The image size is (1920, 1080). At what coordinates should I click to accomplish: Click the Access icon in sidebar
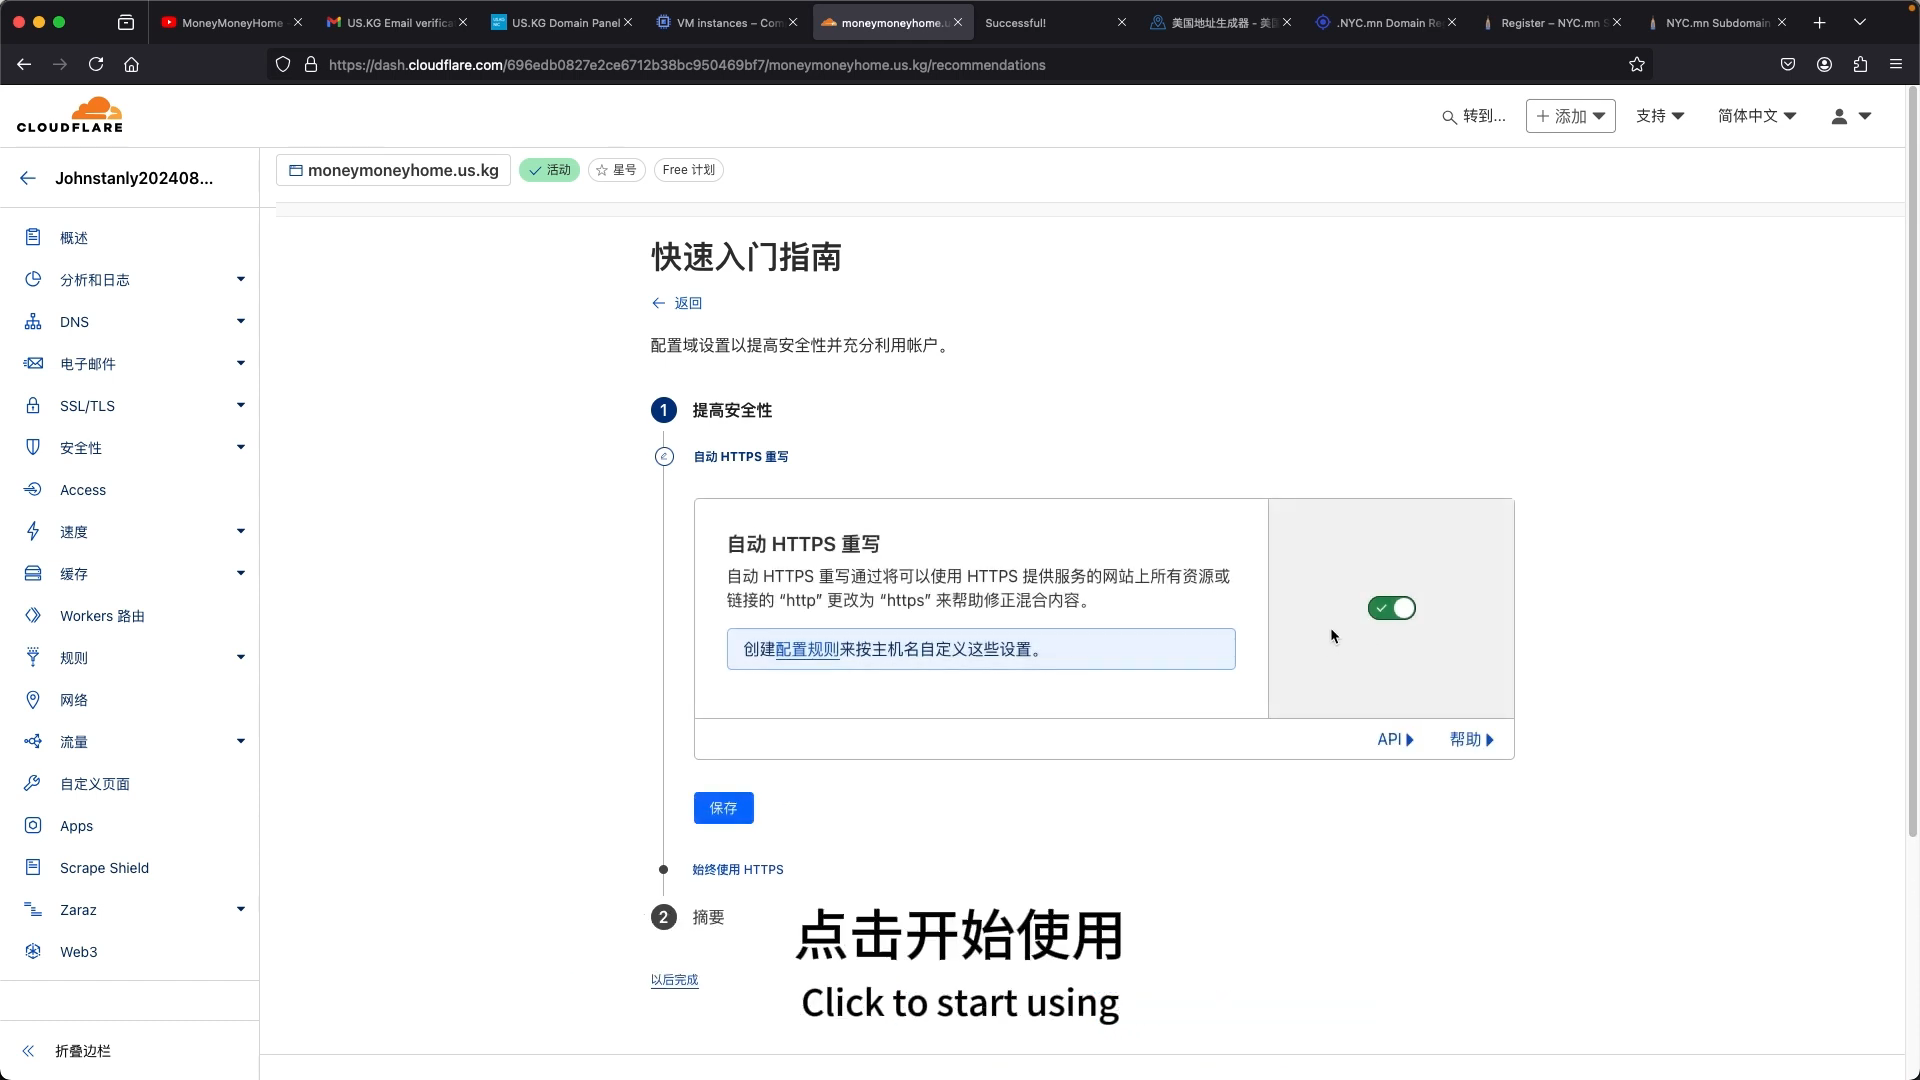point(33,489)
